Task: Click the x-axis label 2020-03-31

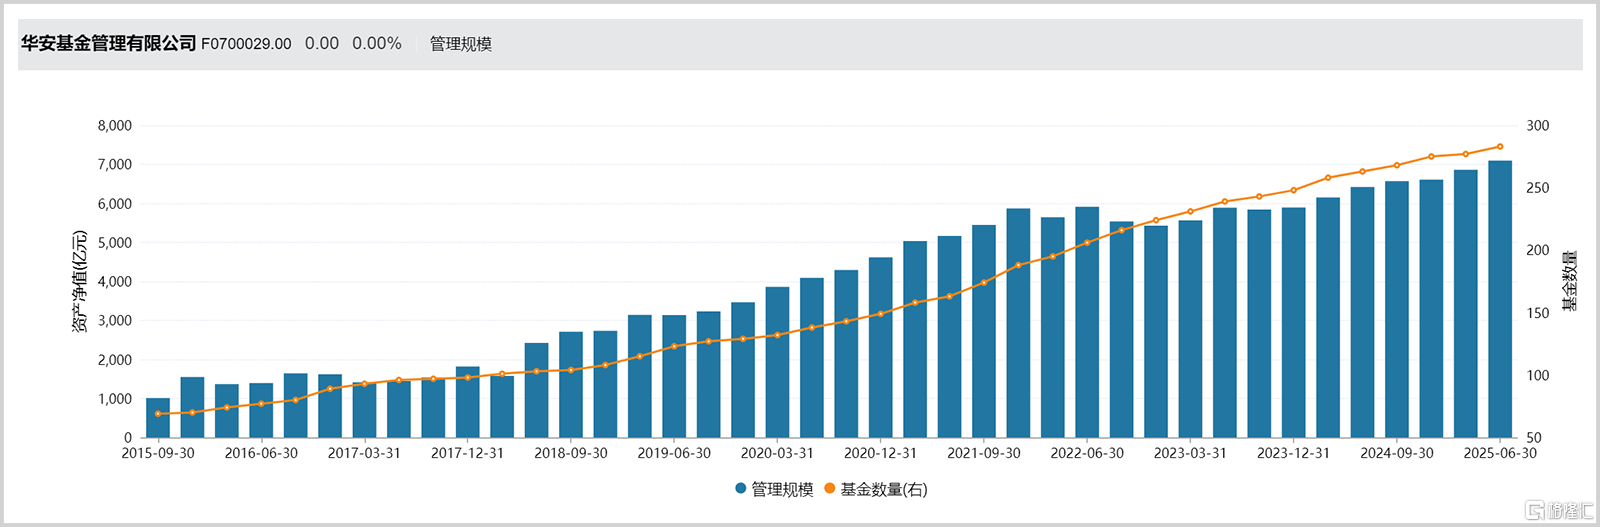Action: (x=777, y=453)
